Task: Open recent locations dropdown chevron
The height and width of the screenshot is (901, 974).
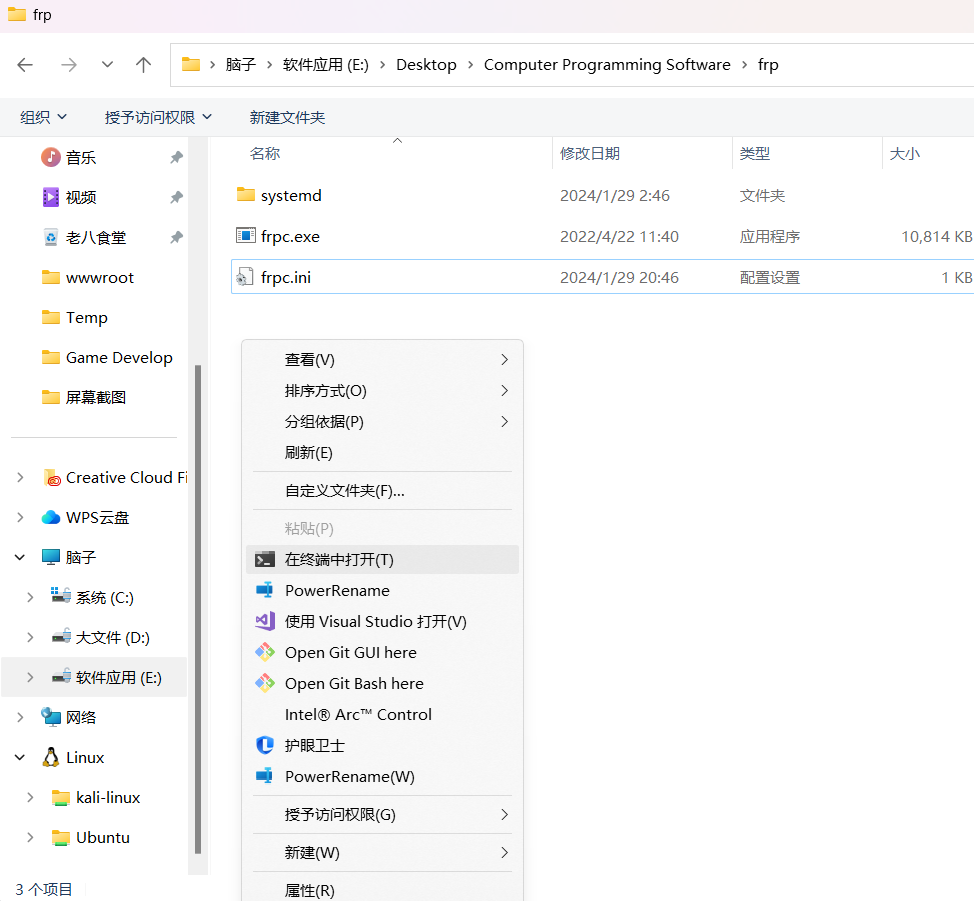Action: 107,65
